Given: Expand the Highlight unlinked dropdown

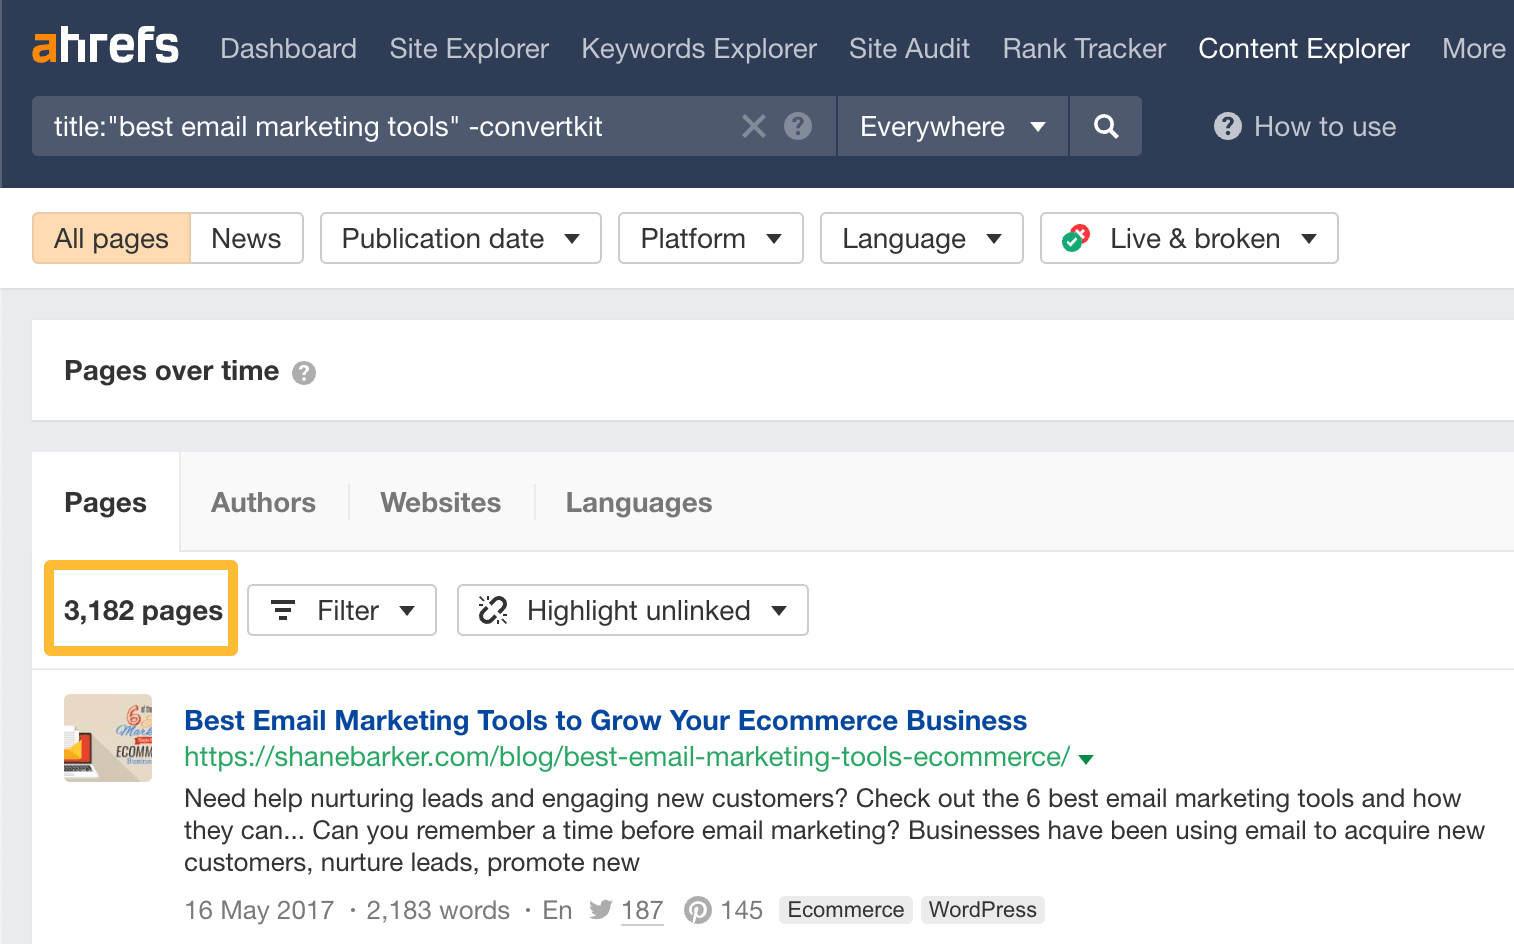Looking at the screenshot, I should pyautogui.click(x=631, y=610).
